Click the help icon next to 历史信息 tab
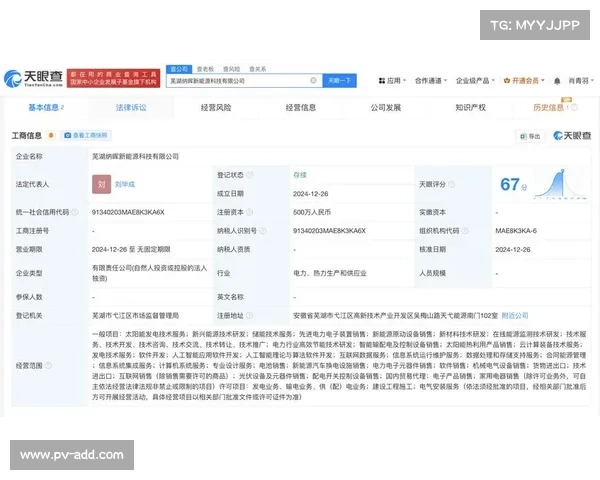The width and height of the screenshot is (600, 480). [574, 108]
